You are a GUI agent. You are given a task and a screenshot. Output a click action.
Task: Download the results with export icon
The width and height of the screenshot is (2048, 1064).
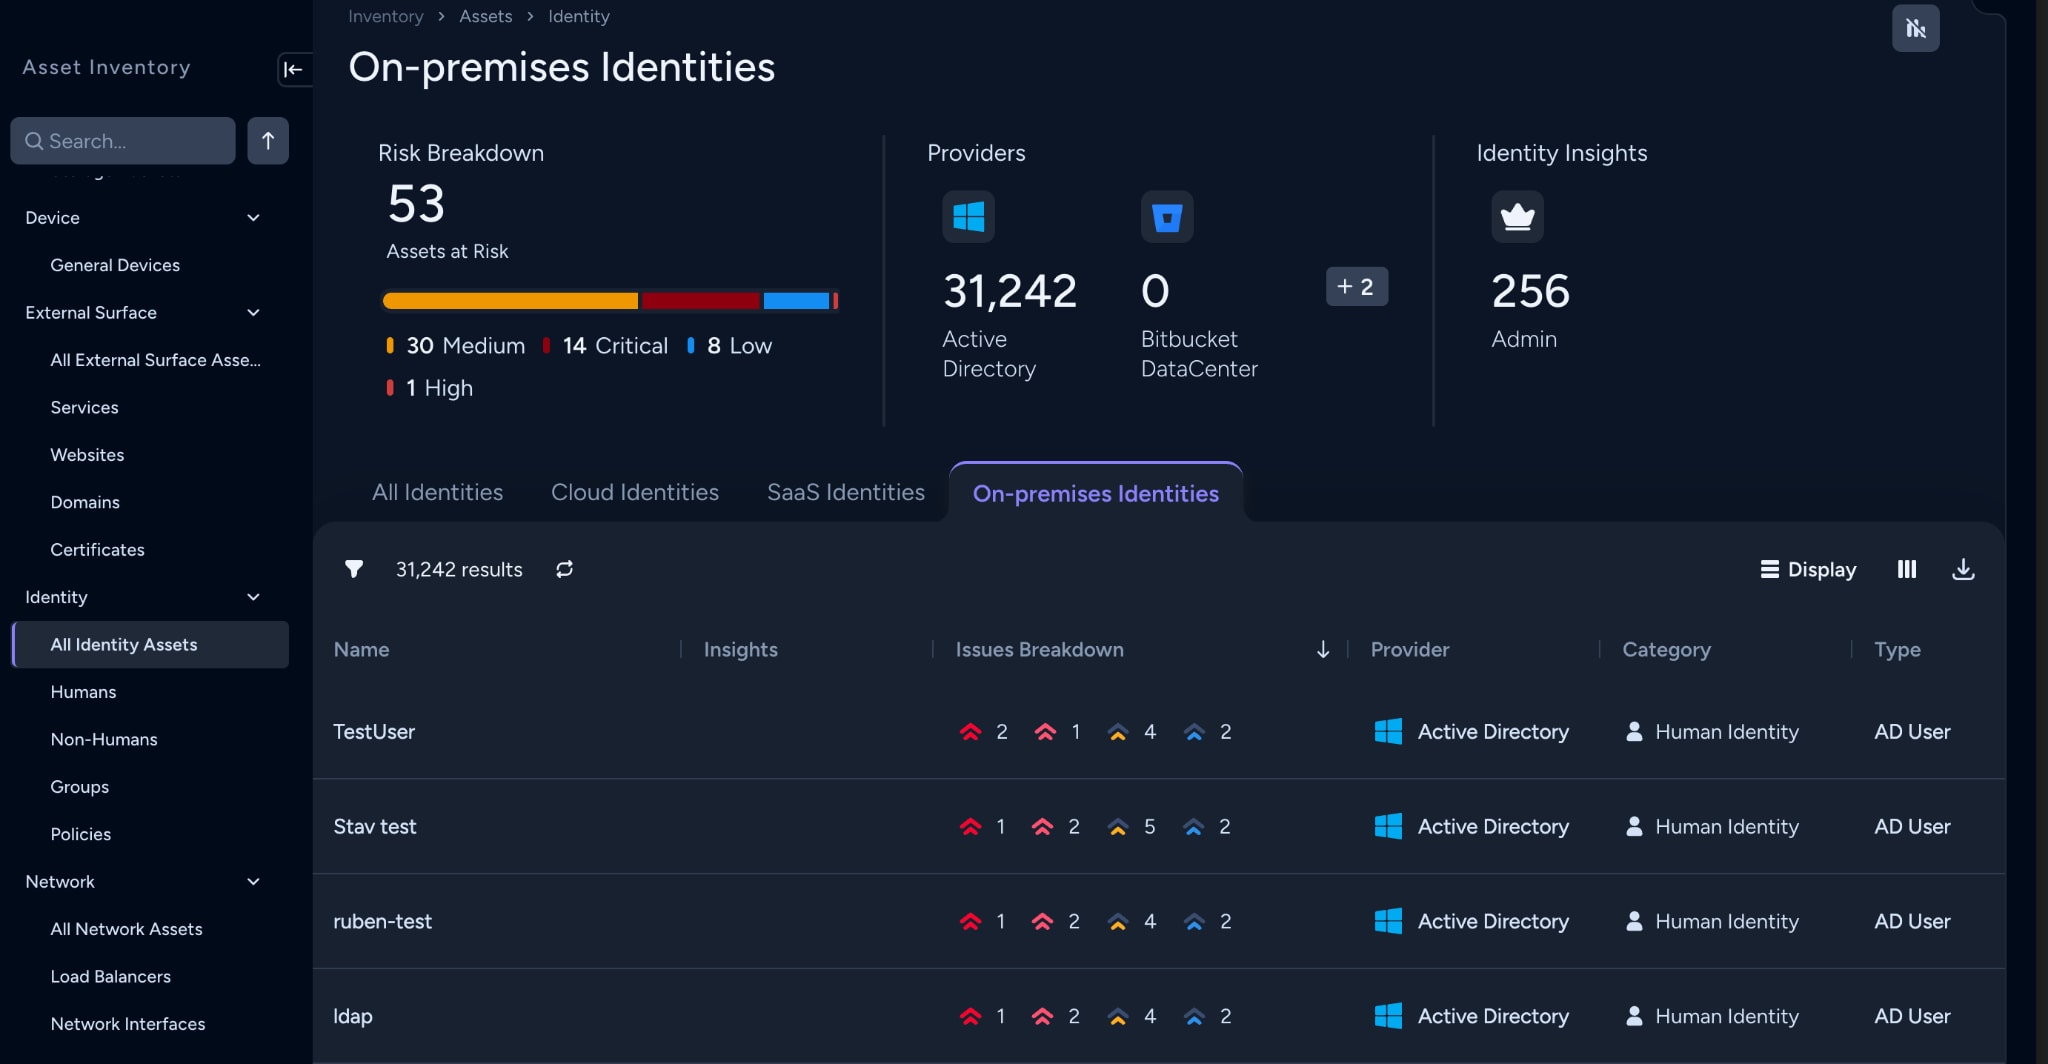pos(1963,569)
